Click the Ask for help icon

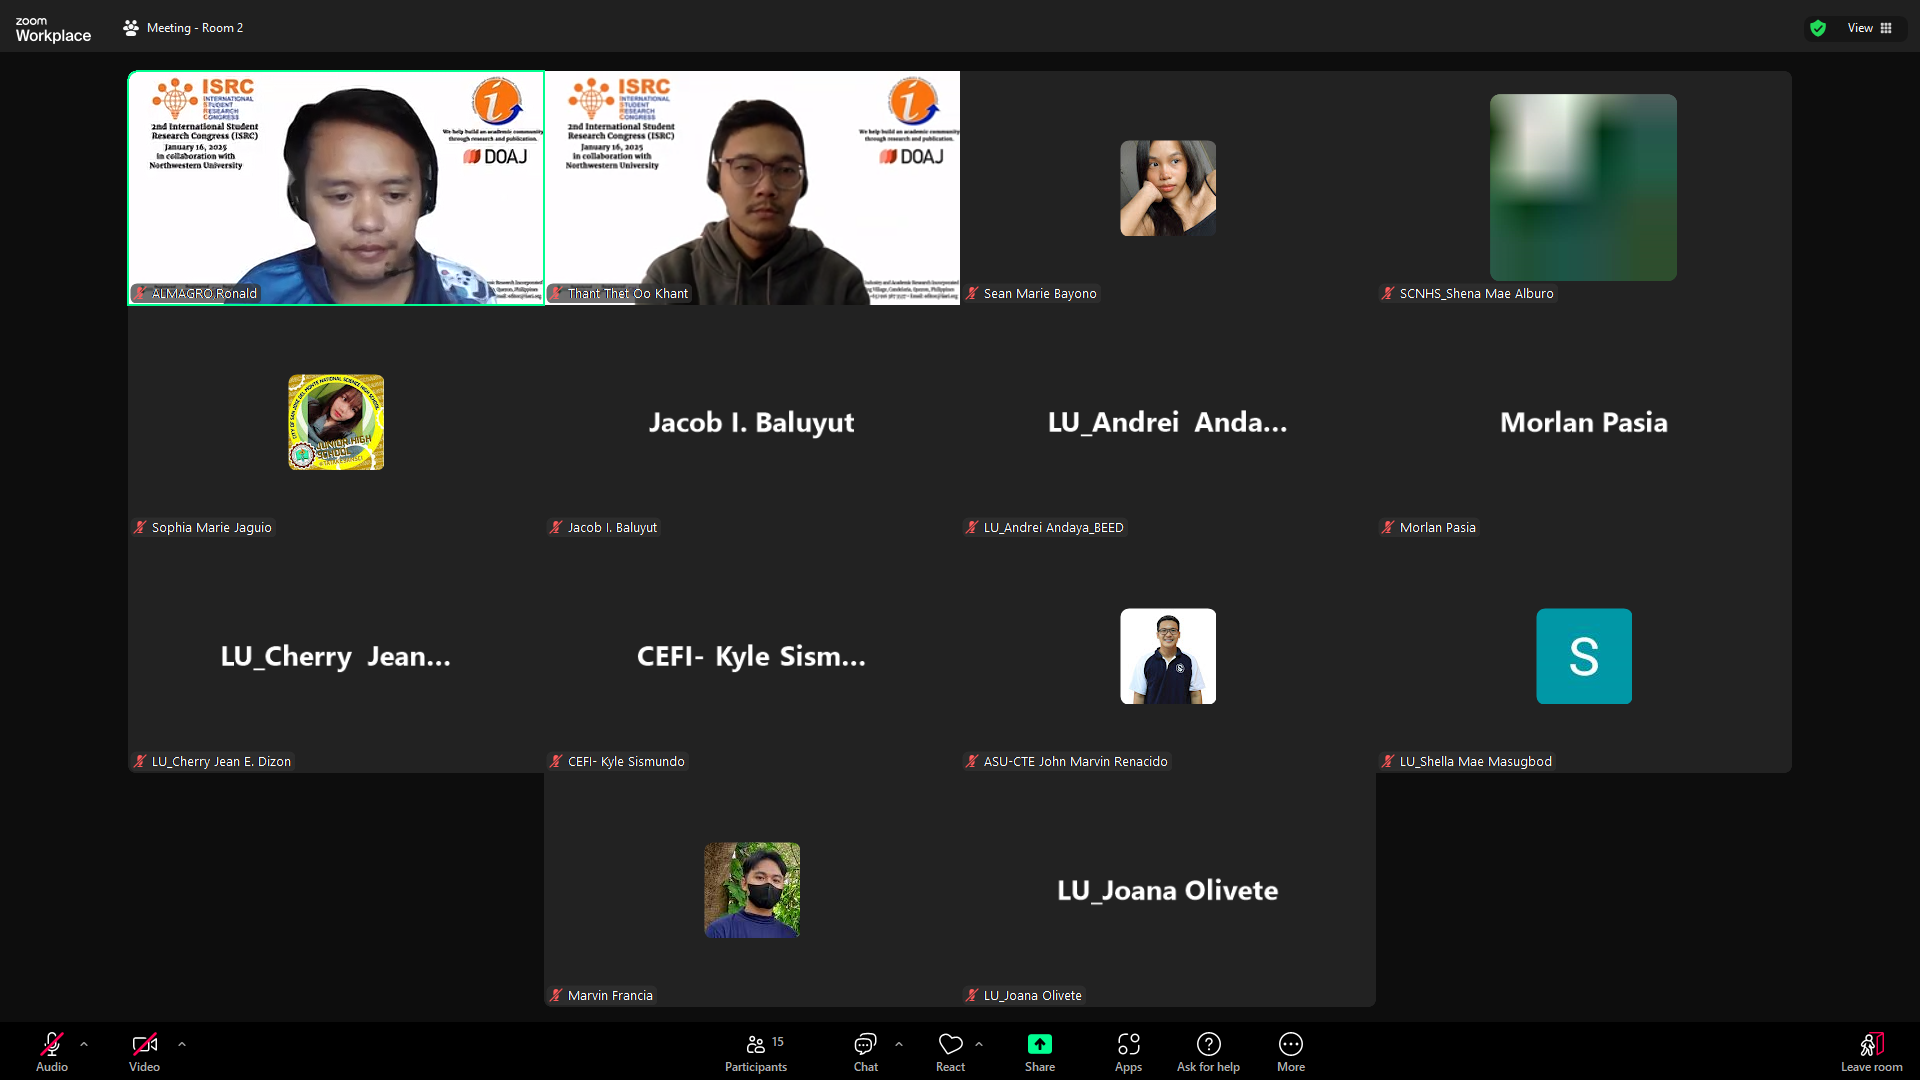[1208, 1045]
